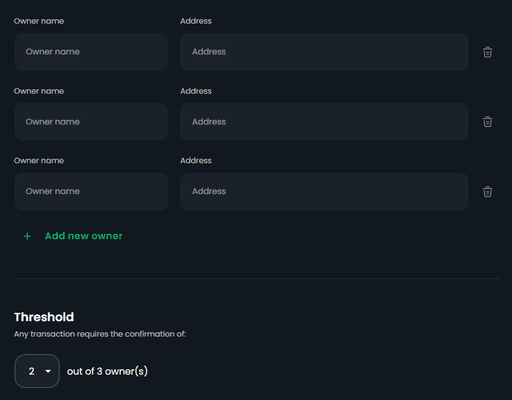Select the second owner's Address field

point(324,122)
